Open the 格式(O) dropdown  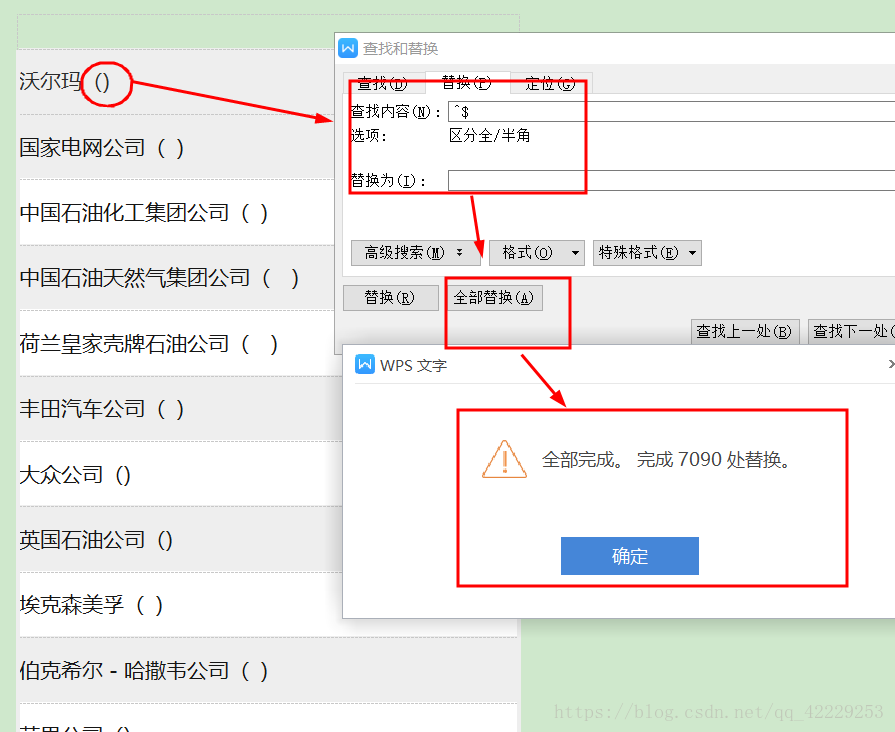[x=537, y=252]
